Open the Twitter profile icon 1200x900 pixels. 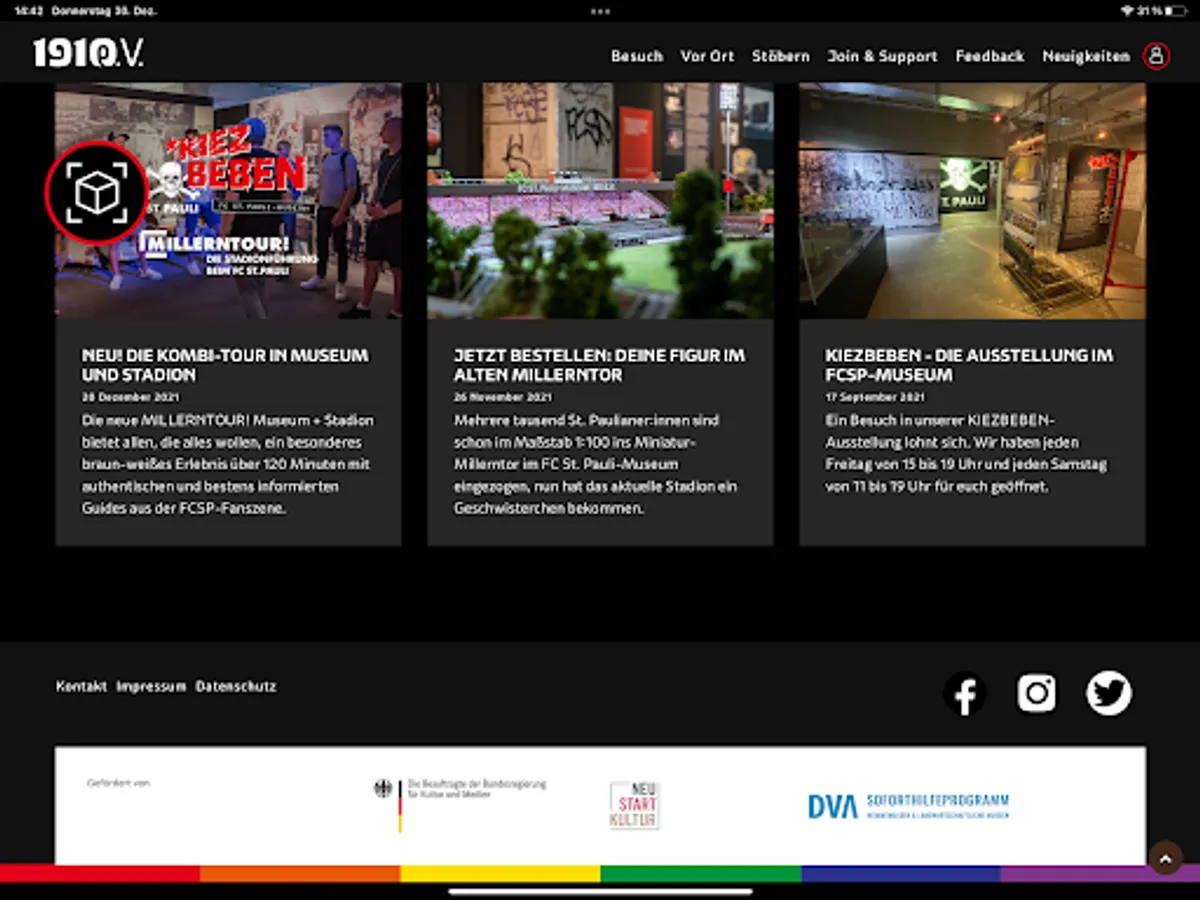pyautogui.click(x=1109, y=693)
